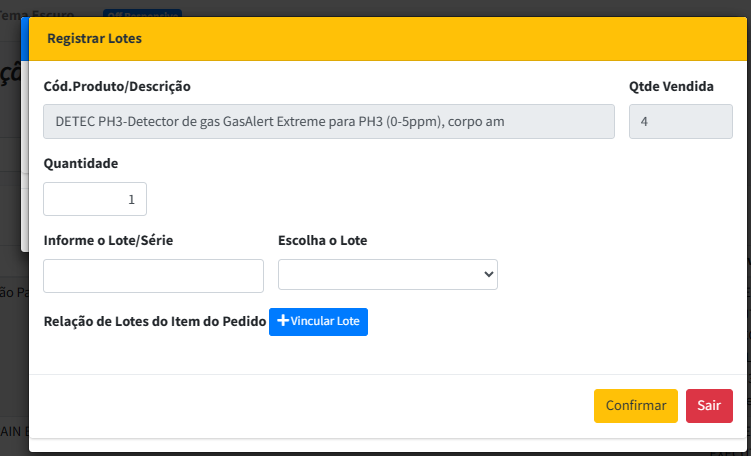The width and height of the screenshot is (751, 456).
Task: Click the Informe o Lote/Série label
Action: point(108,240)
